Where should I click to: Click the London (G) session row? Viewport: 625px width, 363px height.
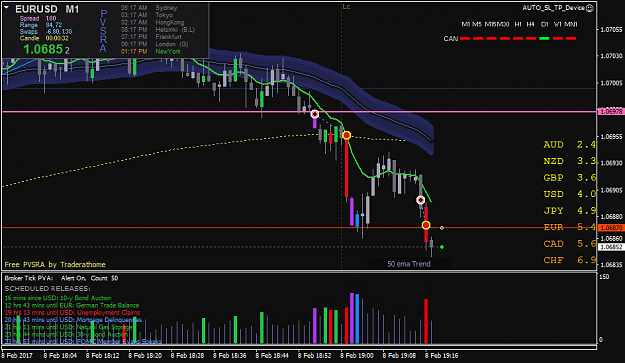tap(154, 44)
